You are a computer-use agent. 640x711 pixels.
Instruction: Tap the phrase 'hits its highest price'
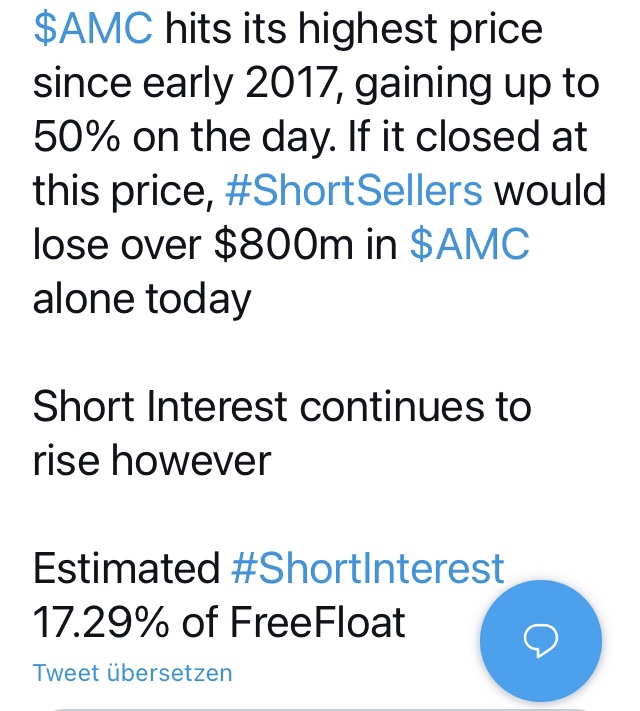(x=353, y=29)
